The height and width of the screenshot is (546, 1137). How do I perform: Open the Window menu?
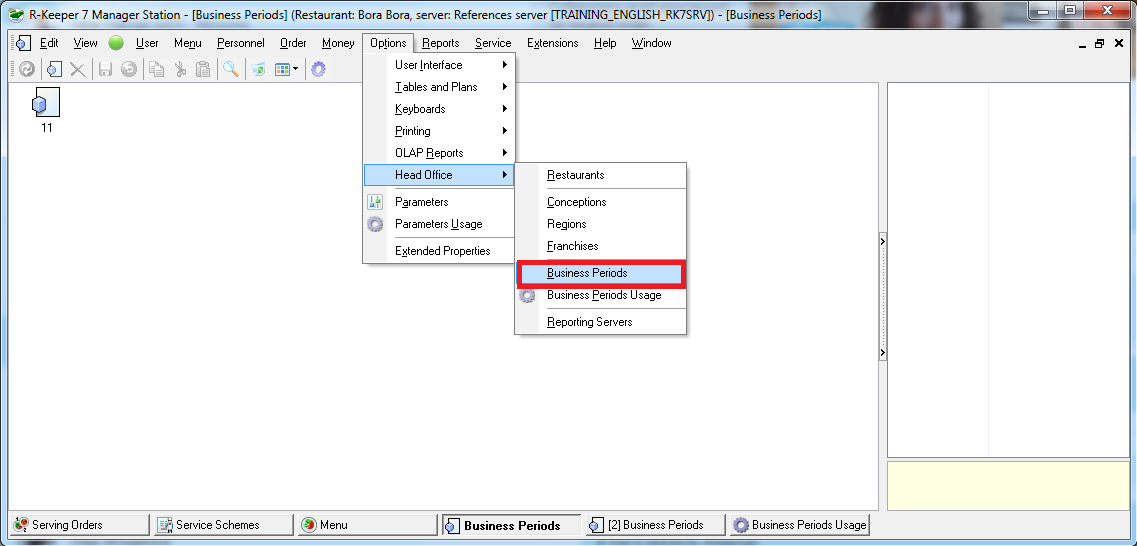[651, 43]
